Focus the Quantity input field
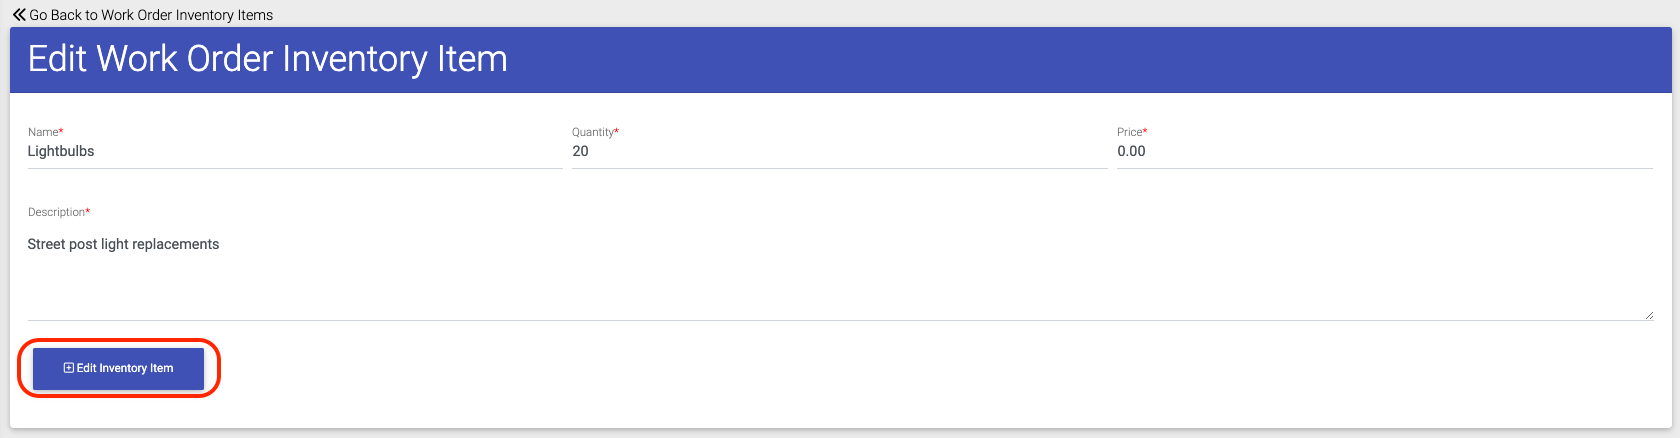The height and width of the screenshot is (438, 1680). click(839, 152)
